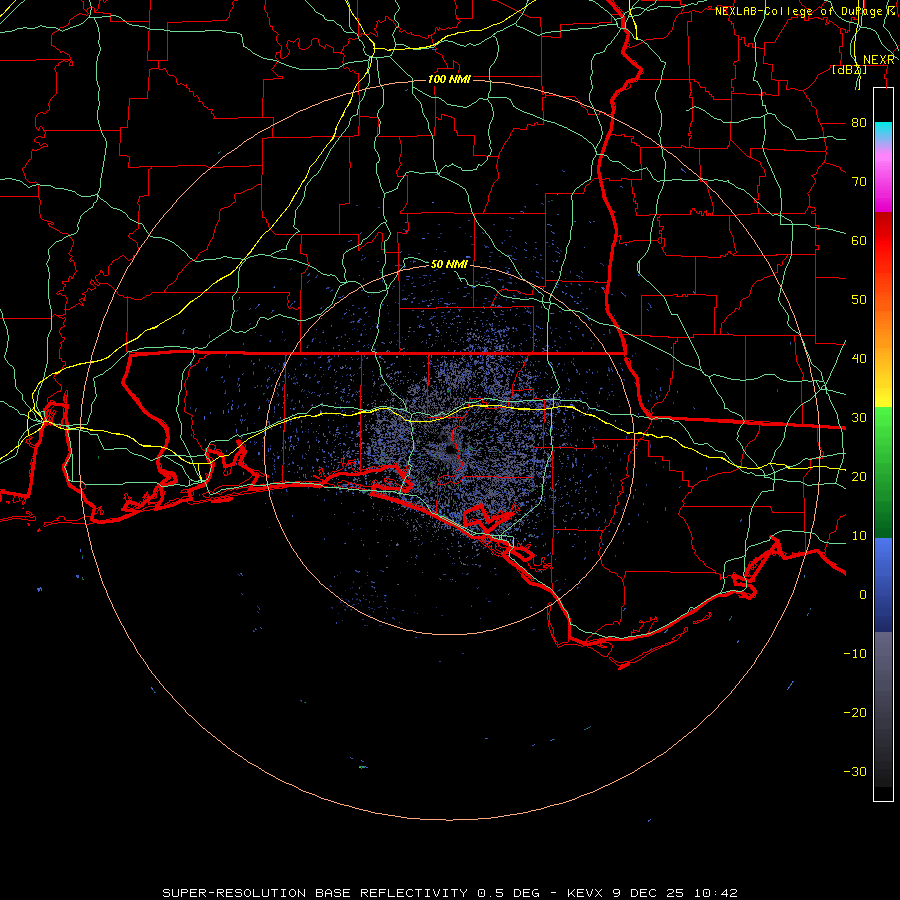Click the "50 NMI" range ring label
Image resolution: width=900 pixels, height=900 pixels.
(x=449, y=264)
